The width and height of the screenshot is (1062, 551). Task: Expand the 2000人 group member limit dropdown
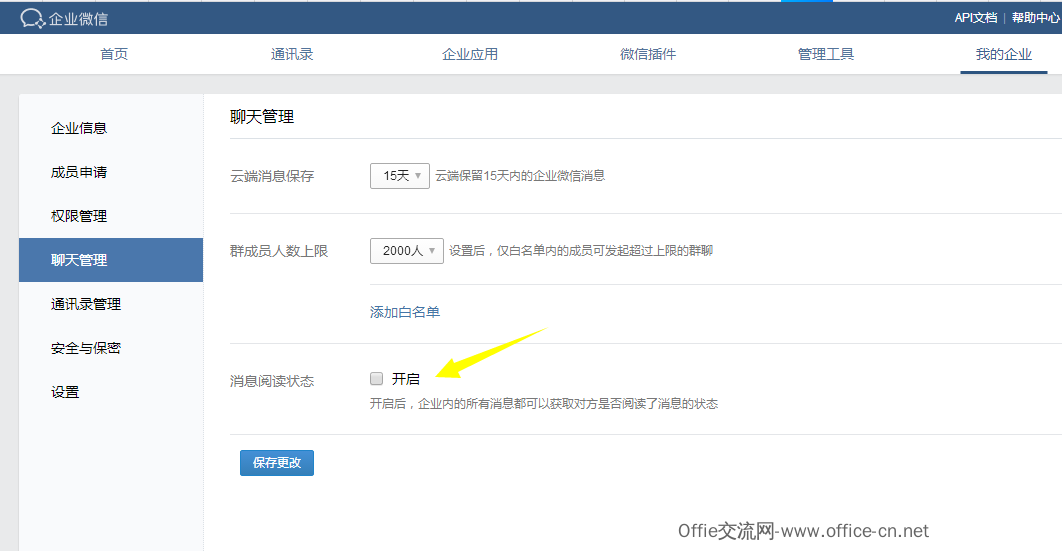(407, 250)
